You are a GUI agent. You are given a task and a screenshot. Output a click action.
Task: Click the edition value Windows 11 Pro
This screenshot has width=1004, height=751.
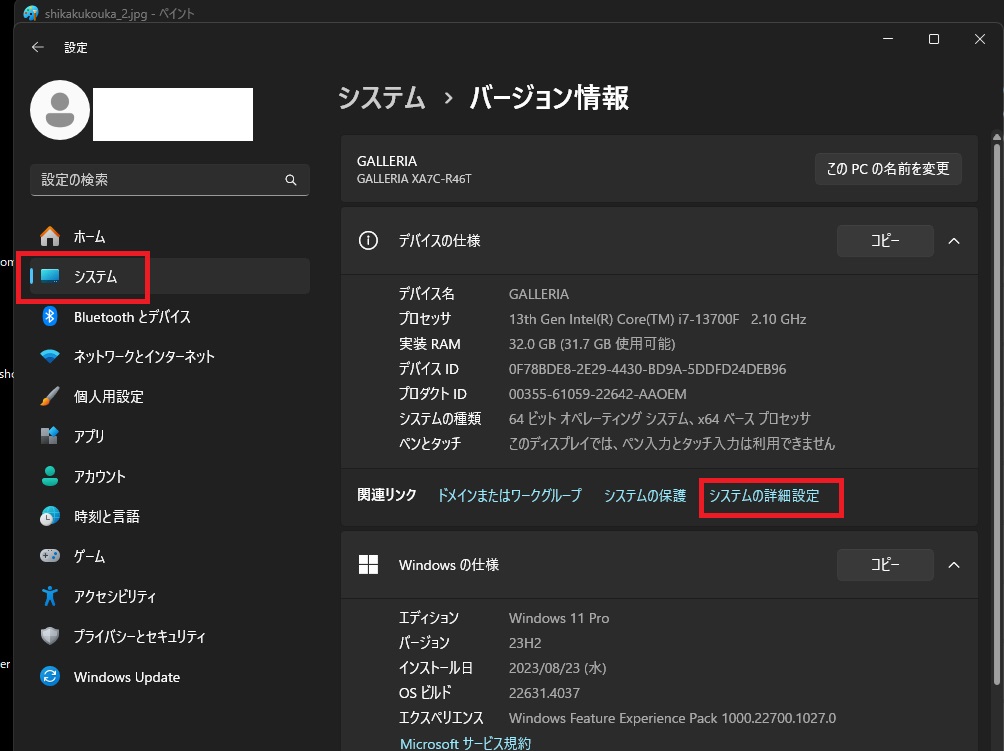pyautogui.click(x=559, y=618)
